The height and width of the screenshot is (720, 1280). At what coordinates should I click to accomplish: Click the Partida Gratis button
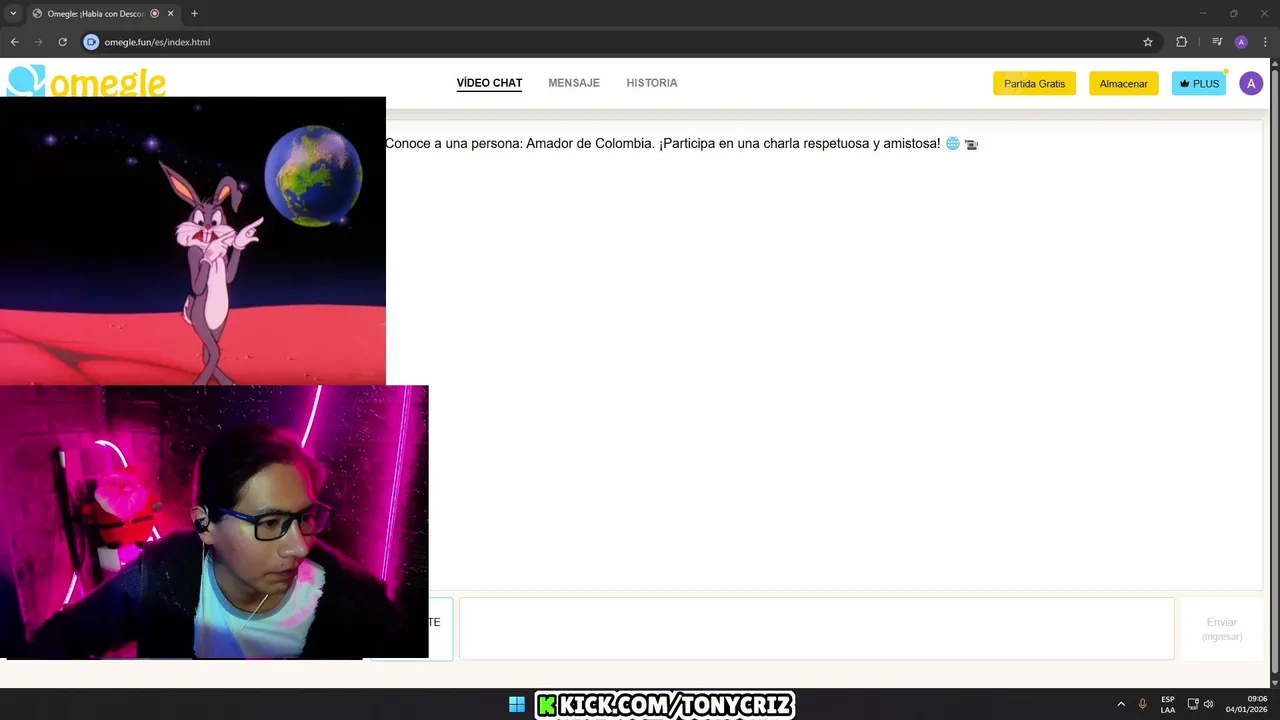pyautogui.click(x=1034, y=84)
